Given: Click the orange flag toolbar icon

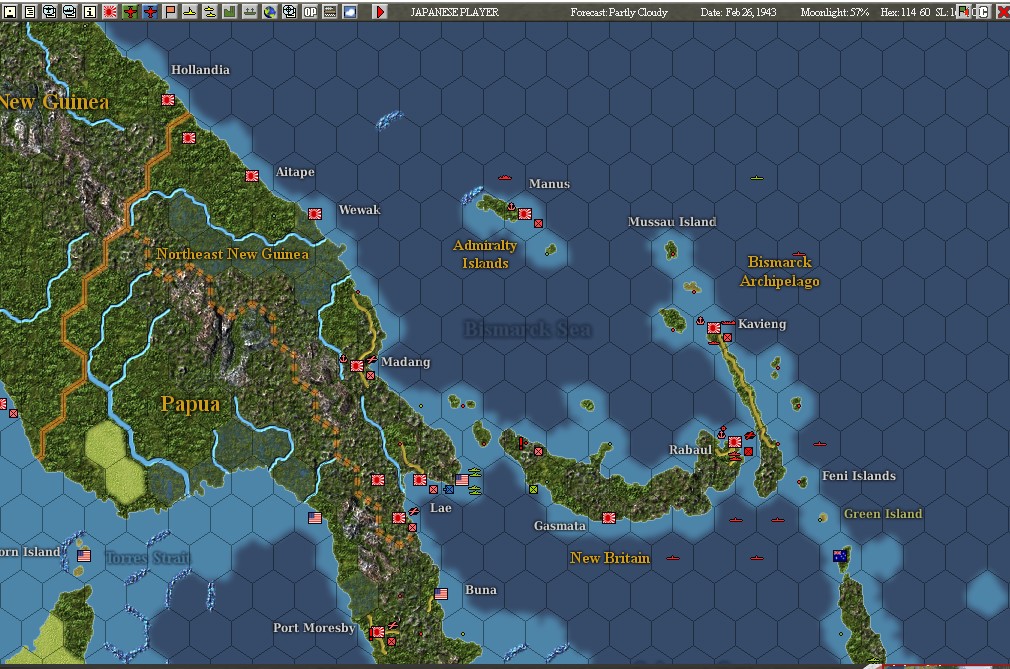Looking at the screenshot, I should click(169, 12).
